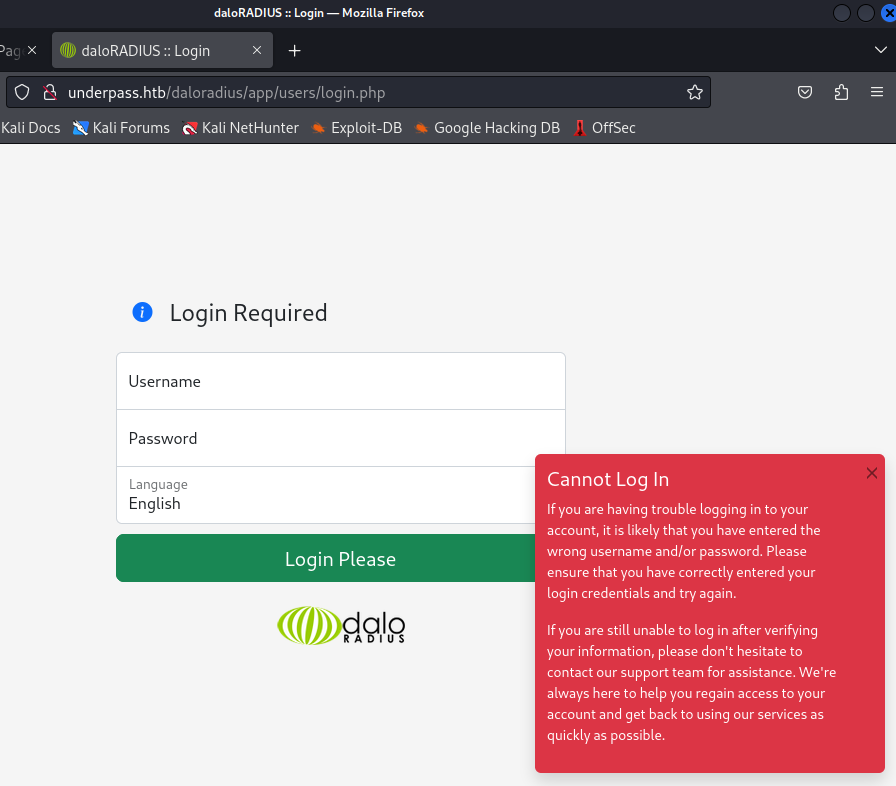Viewport: 896px width, 786px height.
Task: Dismiss the Cannot Log In alert
Action: [871, 473]
